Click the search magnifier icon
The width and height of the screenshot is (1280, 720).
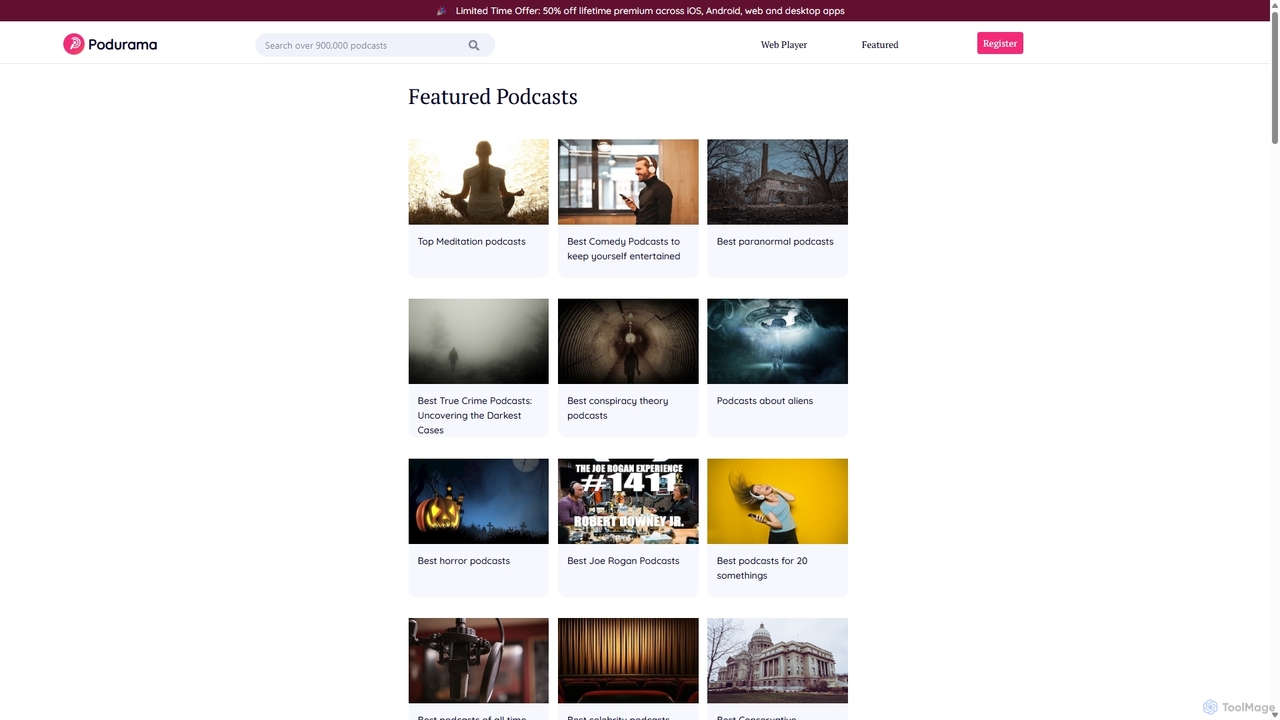474,45
